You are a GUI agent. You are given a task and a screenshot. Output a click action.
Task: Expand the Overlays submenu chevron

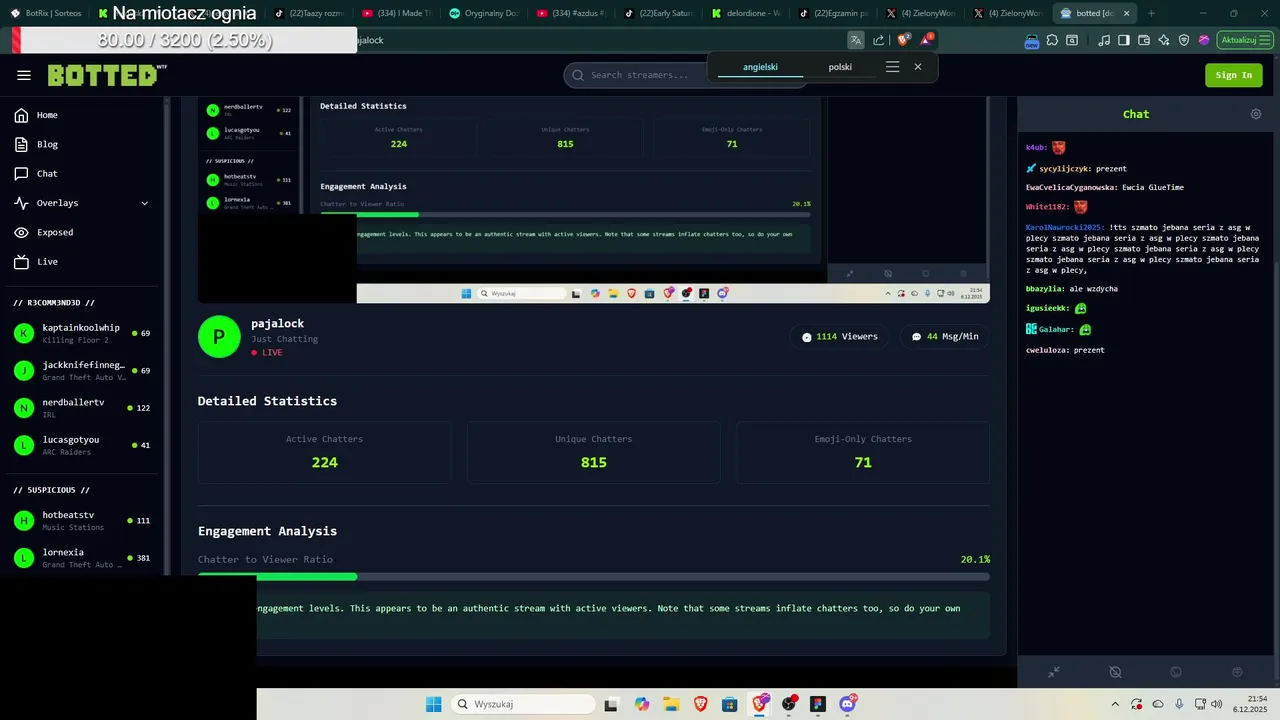coord(144,203)
